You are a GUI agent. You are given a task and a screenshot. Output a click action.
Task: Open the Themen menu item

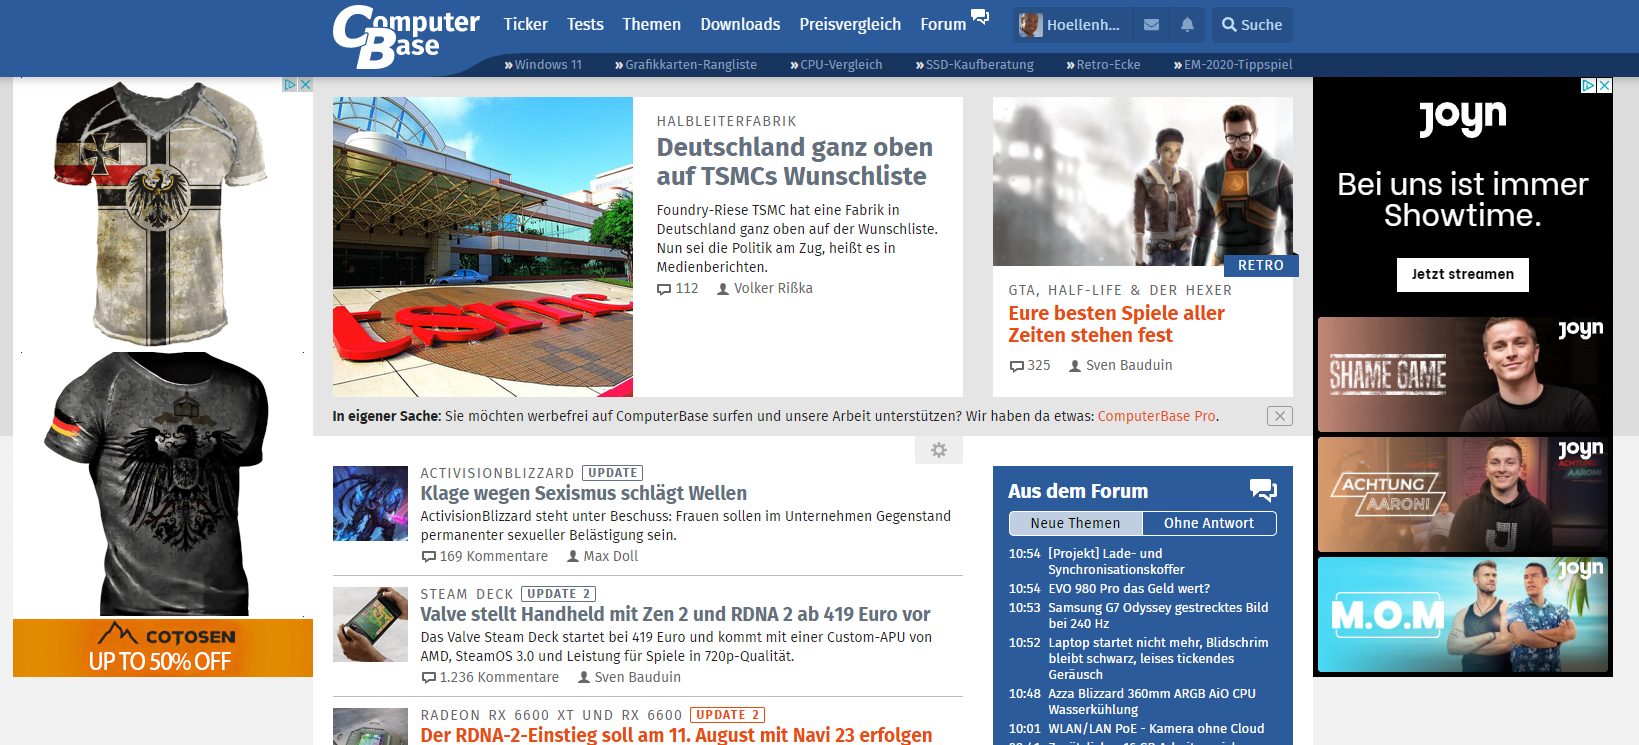point(651,24)
